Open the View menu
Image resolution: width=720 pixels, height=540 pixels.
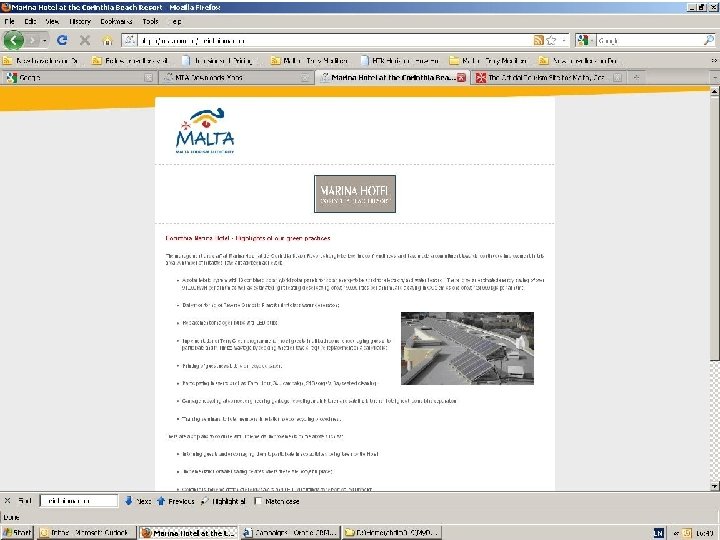pos(52,21)
